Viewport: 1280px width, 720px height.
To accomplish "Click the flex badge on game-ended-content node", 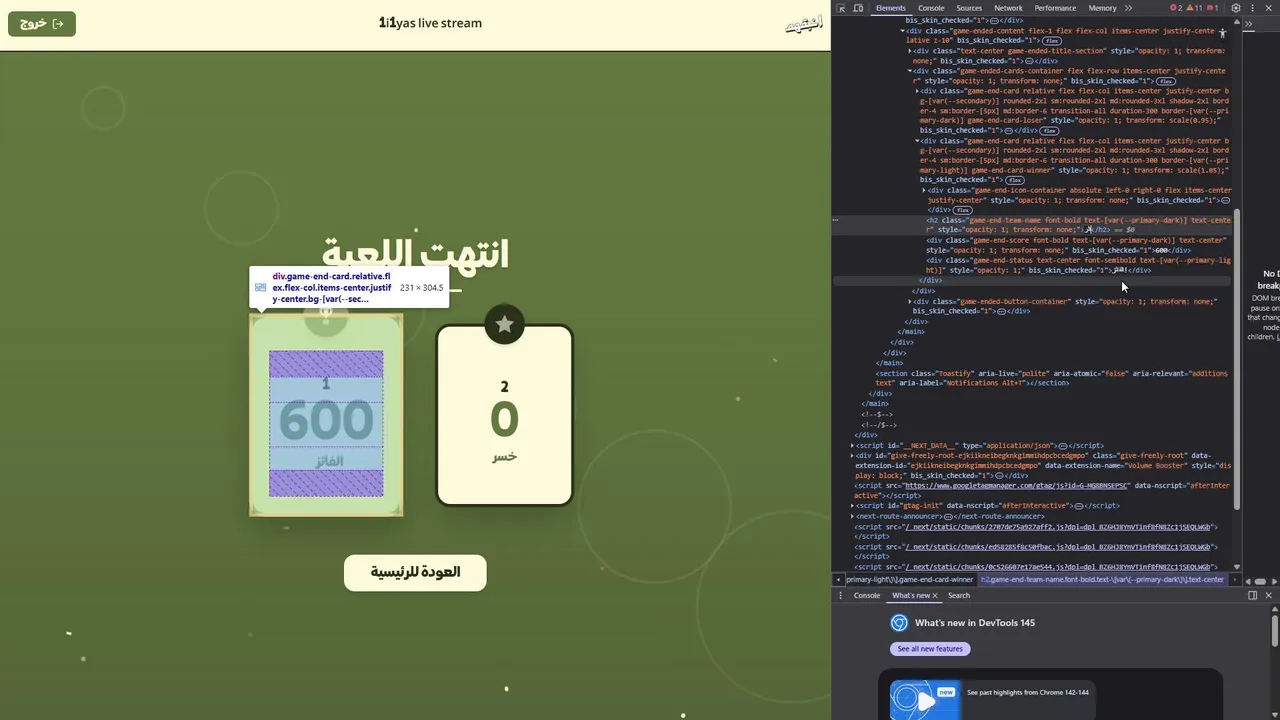I will [1051, 41].
